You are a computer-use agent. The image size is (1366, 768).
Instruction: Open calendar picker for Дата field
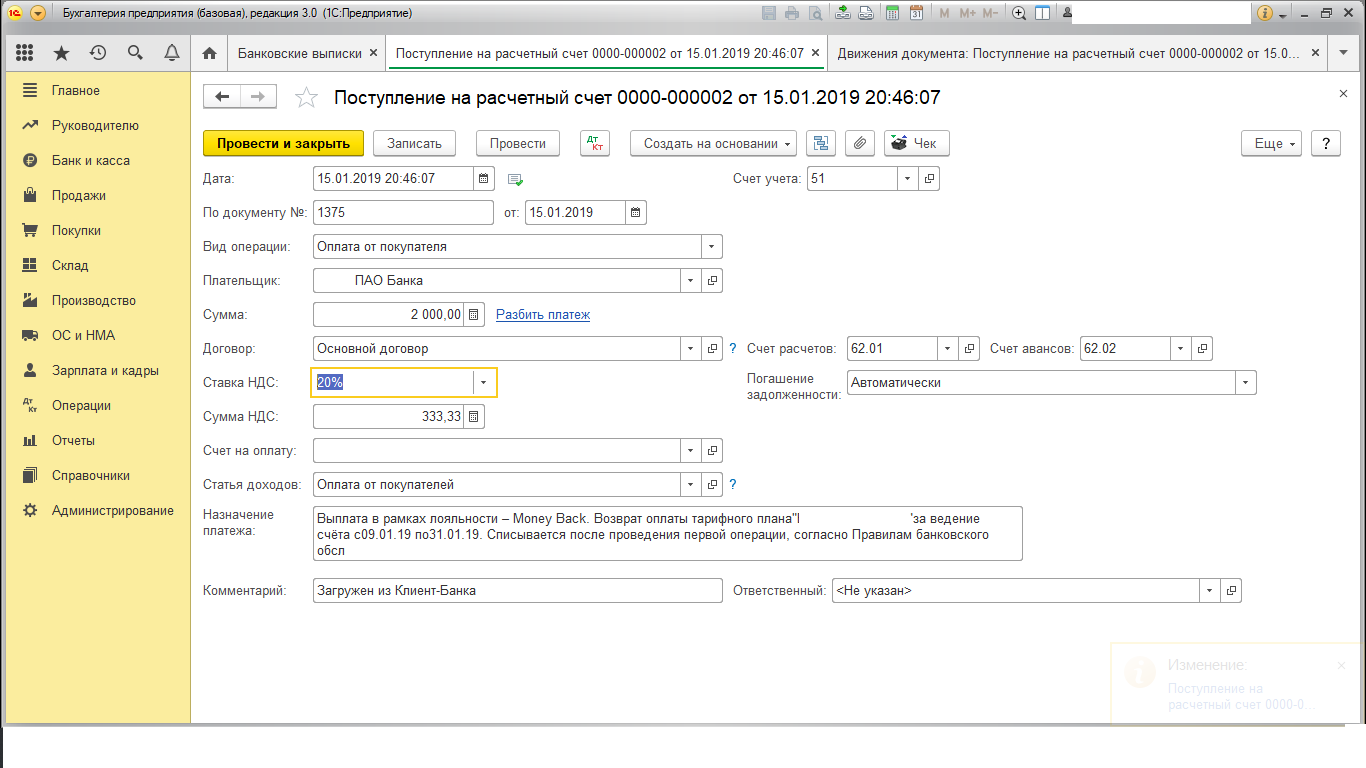click(x=484, y=179)
